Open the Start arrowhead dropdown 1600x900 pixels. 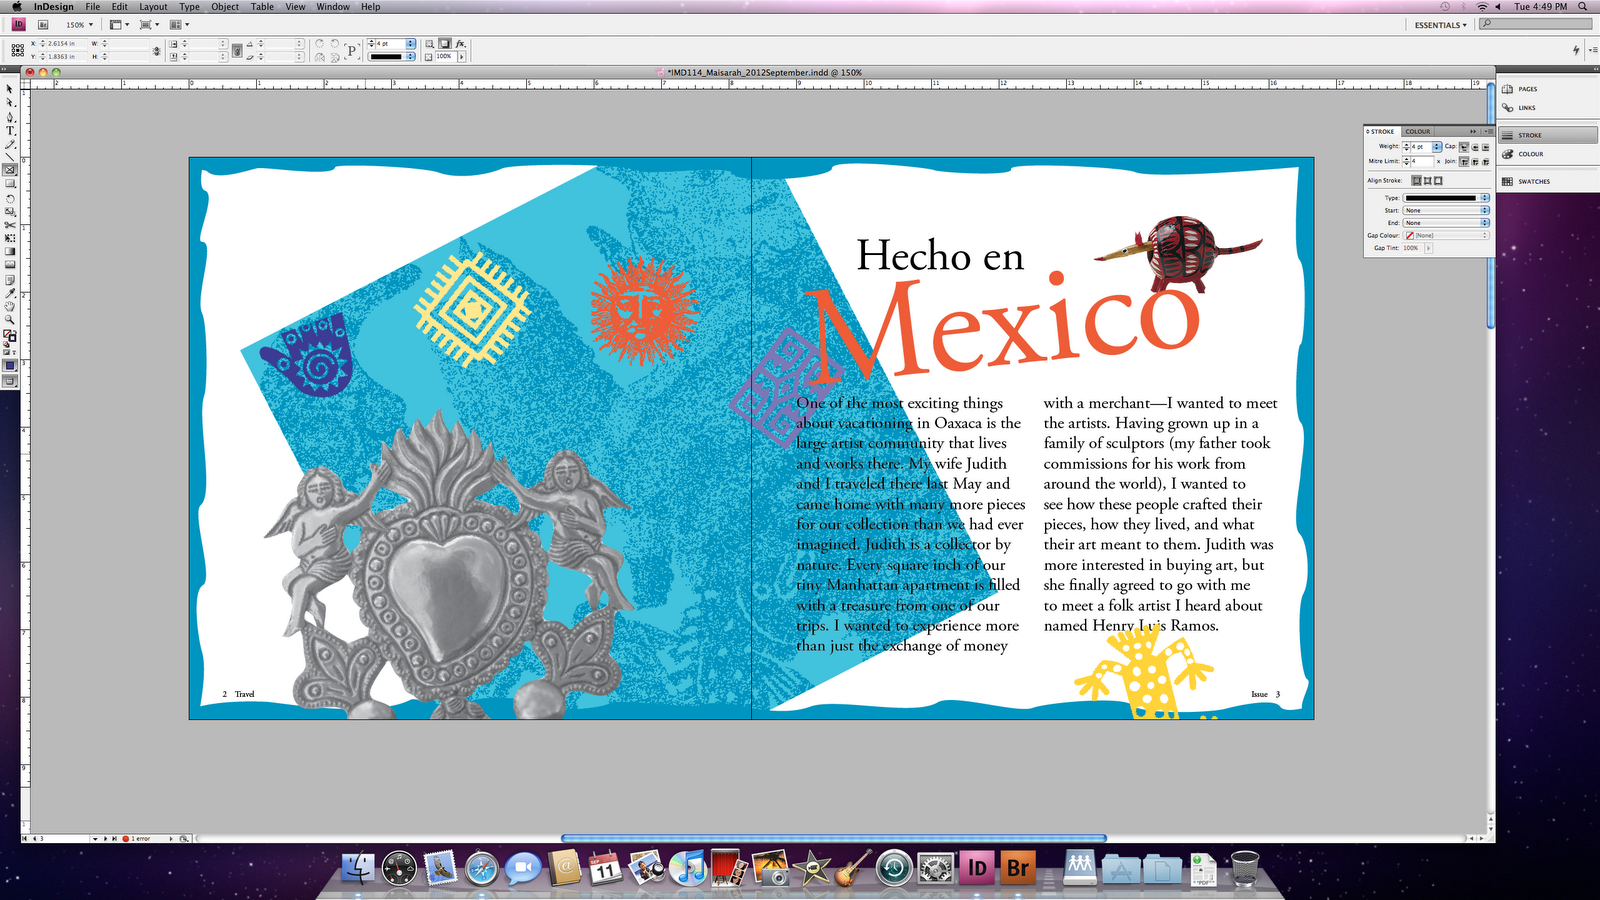(x=1447, y=210)
